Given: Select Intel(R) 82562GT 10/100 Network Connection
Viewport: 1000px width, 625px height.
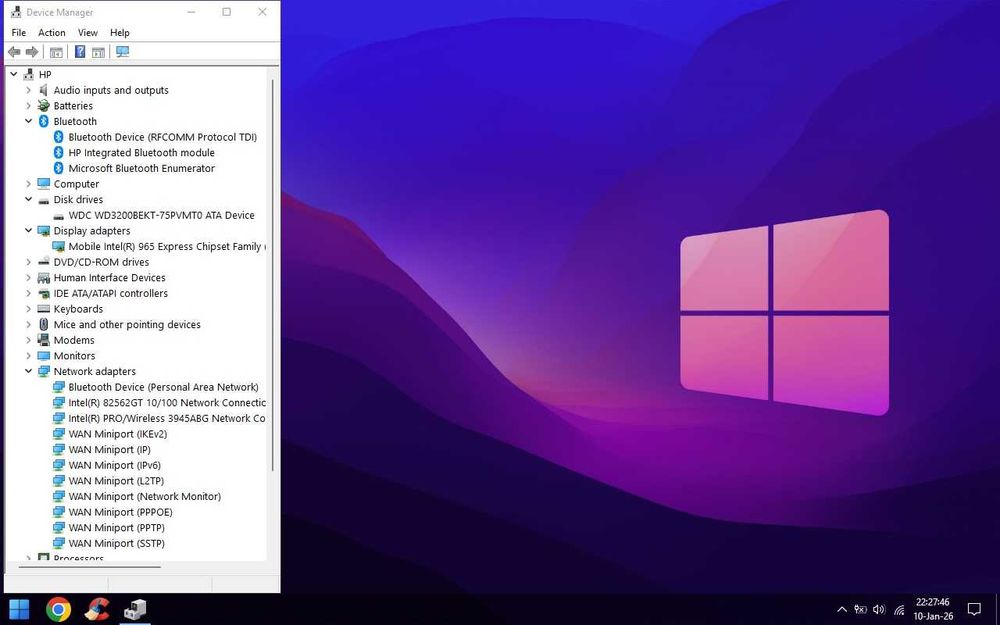Looking at the screenshot, I should point(167,402).
